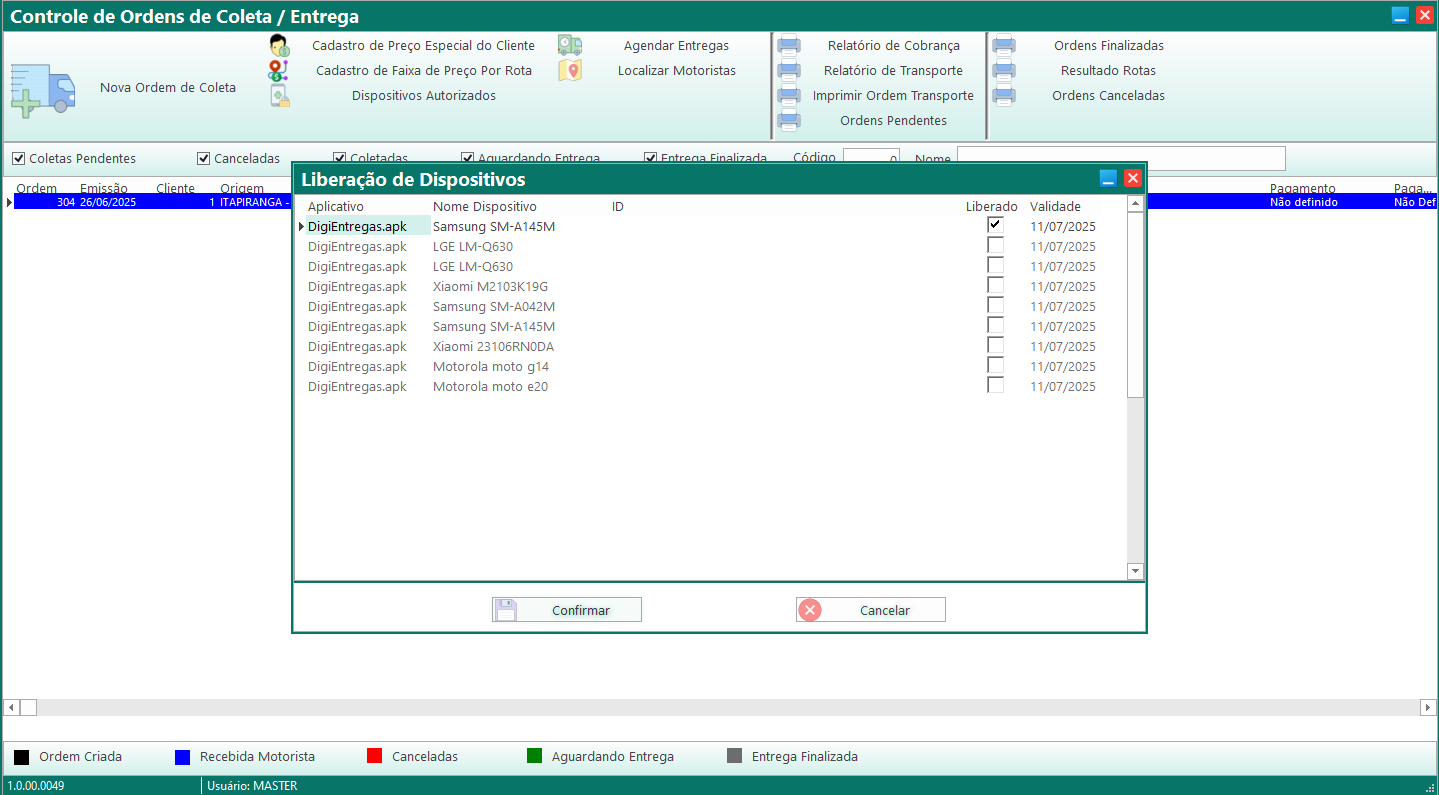This screenshot has width=1439, height=795.
Task: Click the Ordens Finalizadas printer icon
Action: pos(1004,46)
